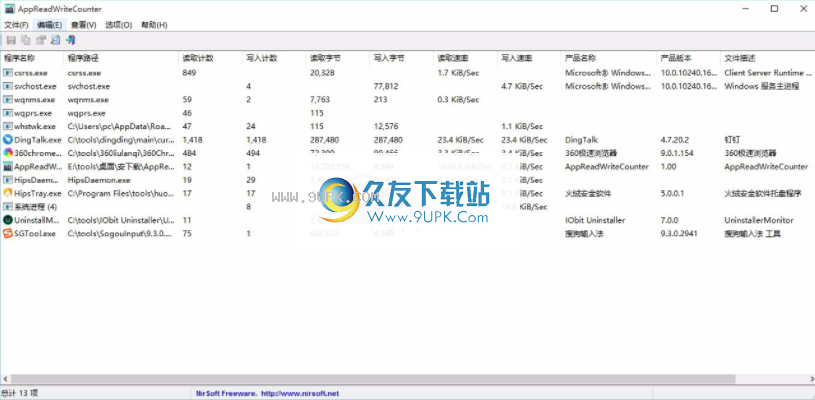
Task: Open the 编辑(E) menu
Action: click(x=49, y=25)
